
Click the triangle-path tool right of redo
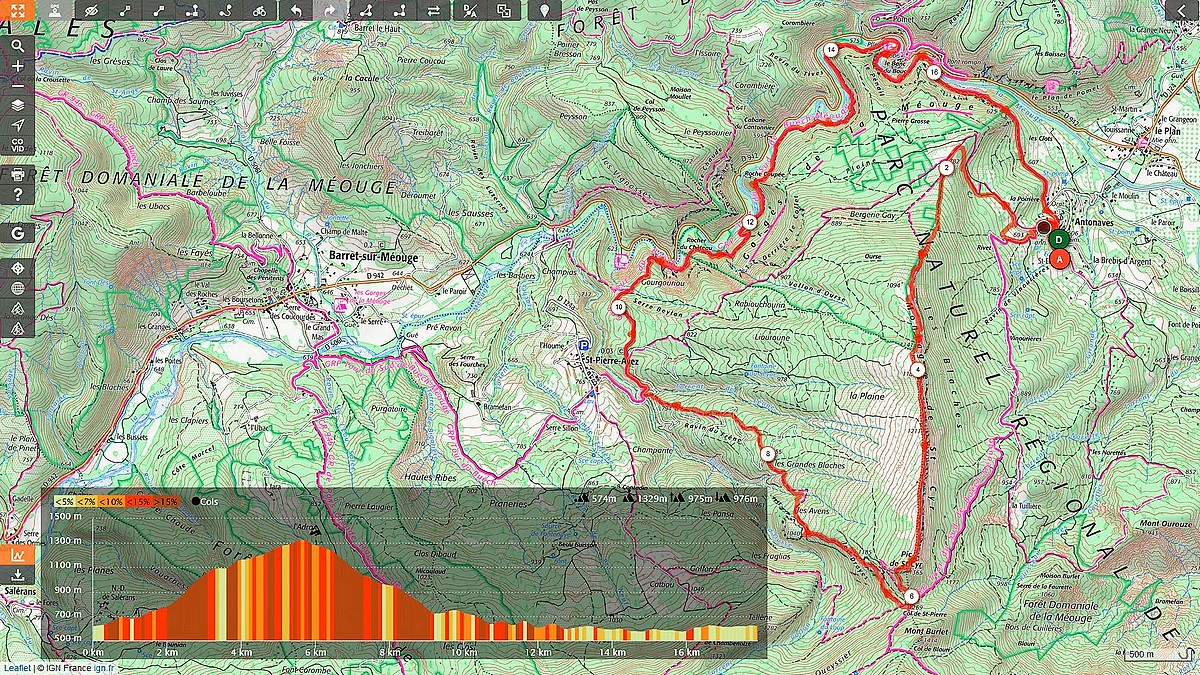[x=365, y=11]
